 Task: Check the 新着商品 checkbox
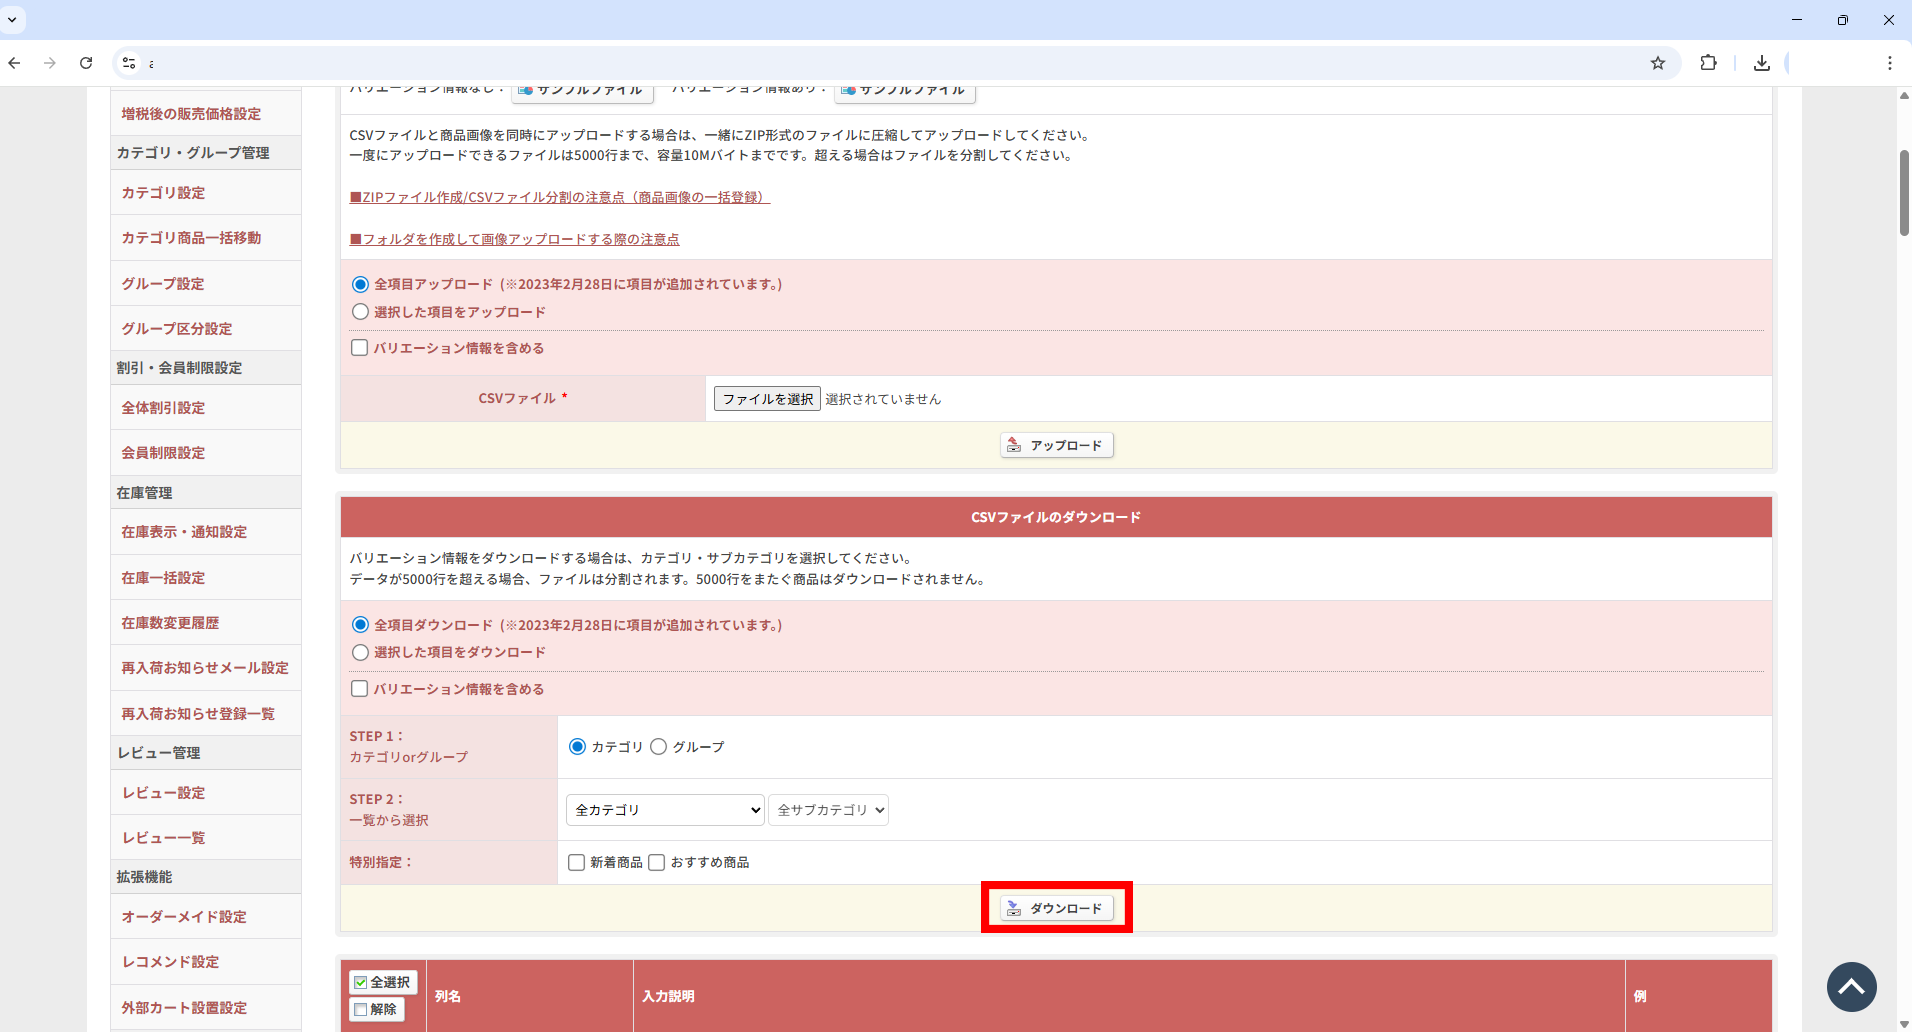tap(576, 862)
